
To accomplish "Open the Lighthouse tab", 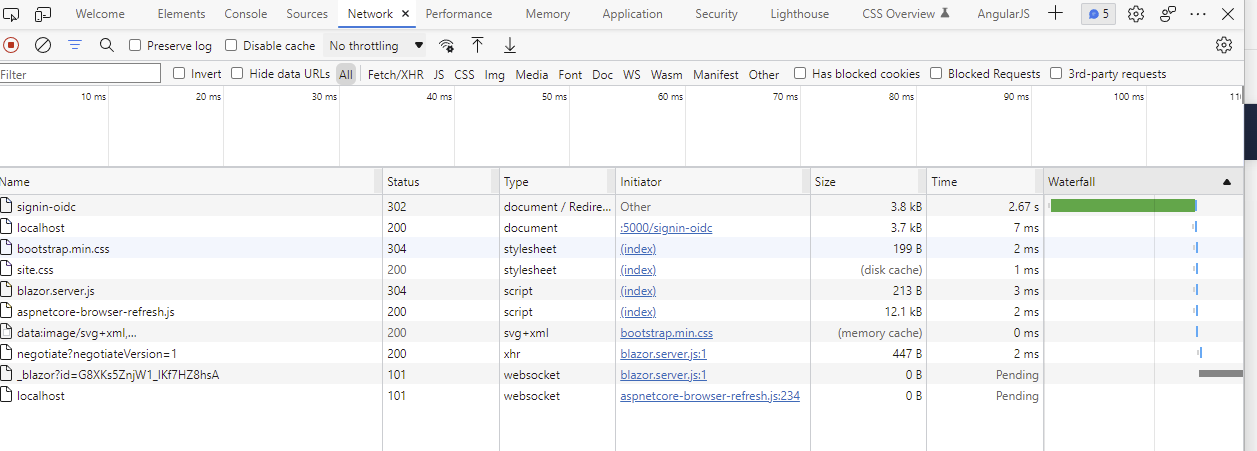I will pos(800,14).
